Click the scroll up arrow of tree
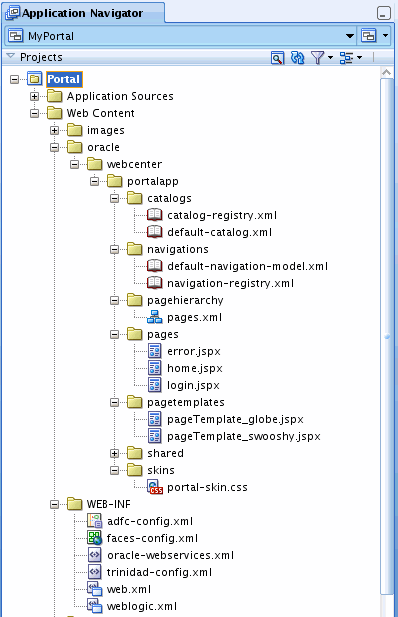Screen dimensions: 398x617 [387, 72]
